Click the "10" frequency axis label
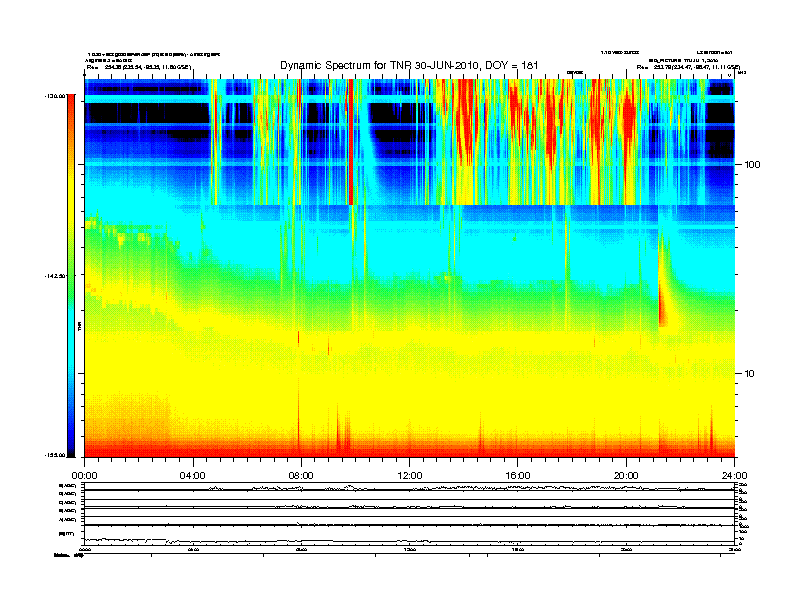Screen dimensions: 792x612 [x=750, y=374]
